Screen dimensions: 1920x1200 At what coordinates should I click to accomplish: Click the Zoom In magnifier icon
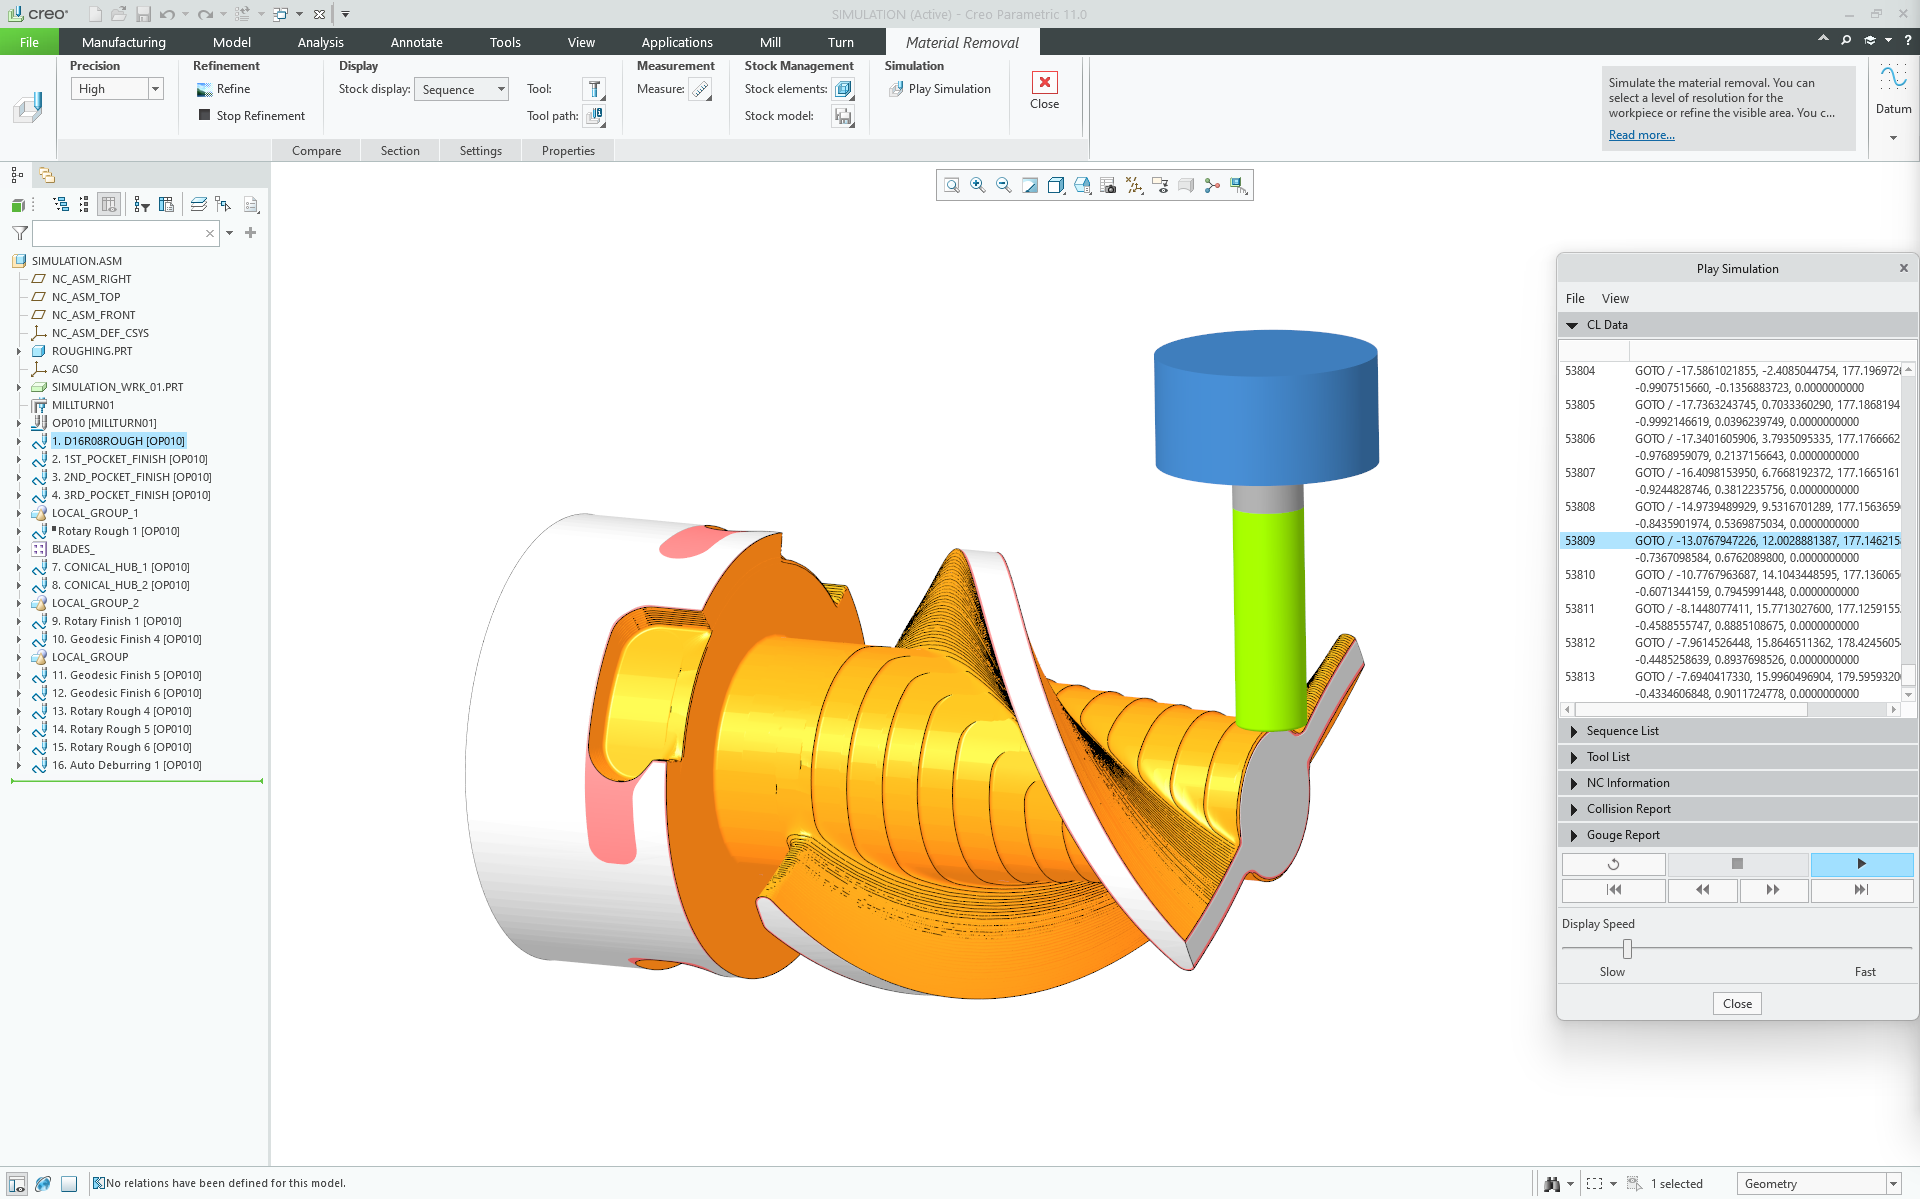(978, 186)
